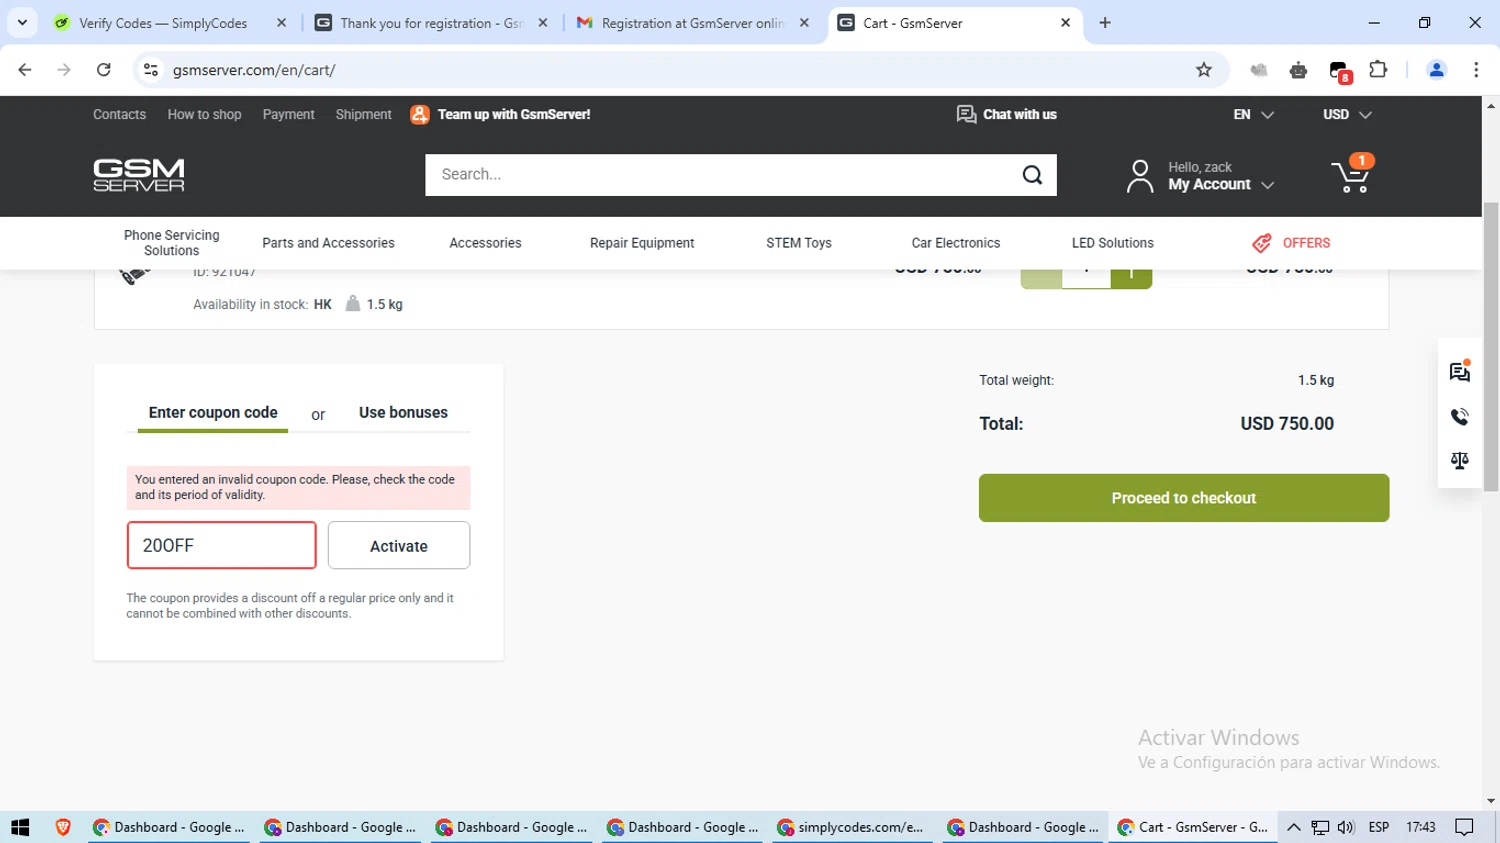Image resolution: width=1500 pixels, height=843 pixels.
Task: Go back to previous page
Action: [x=25, y=70]
